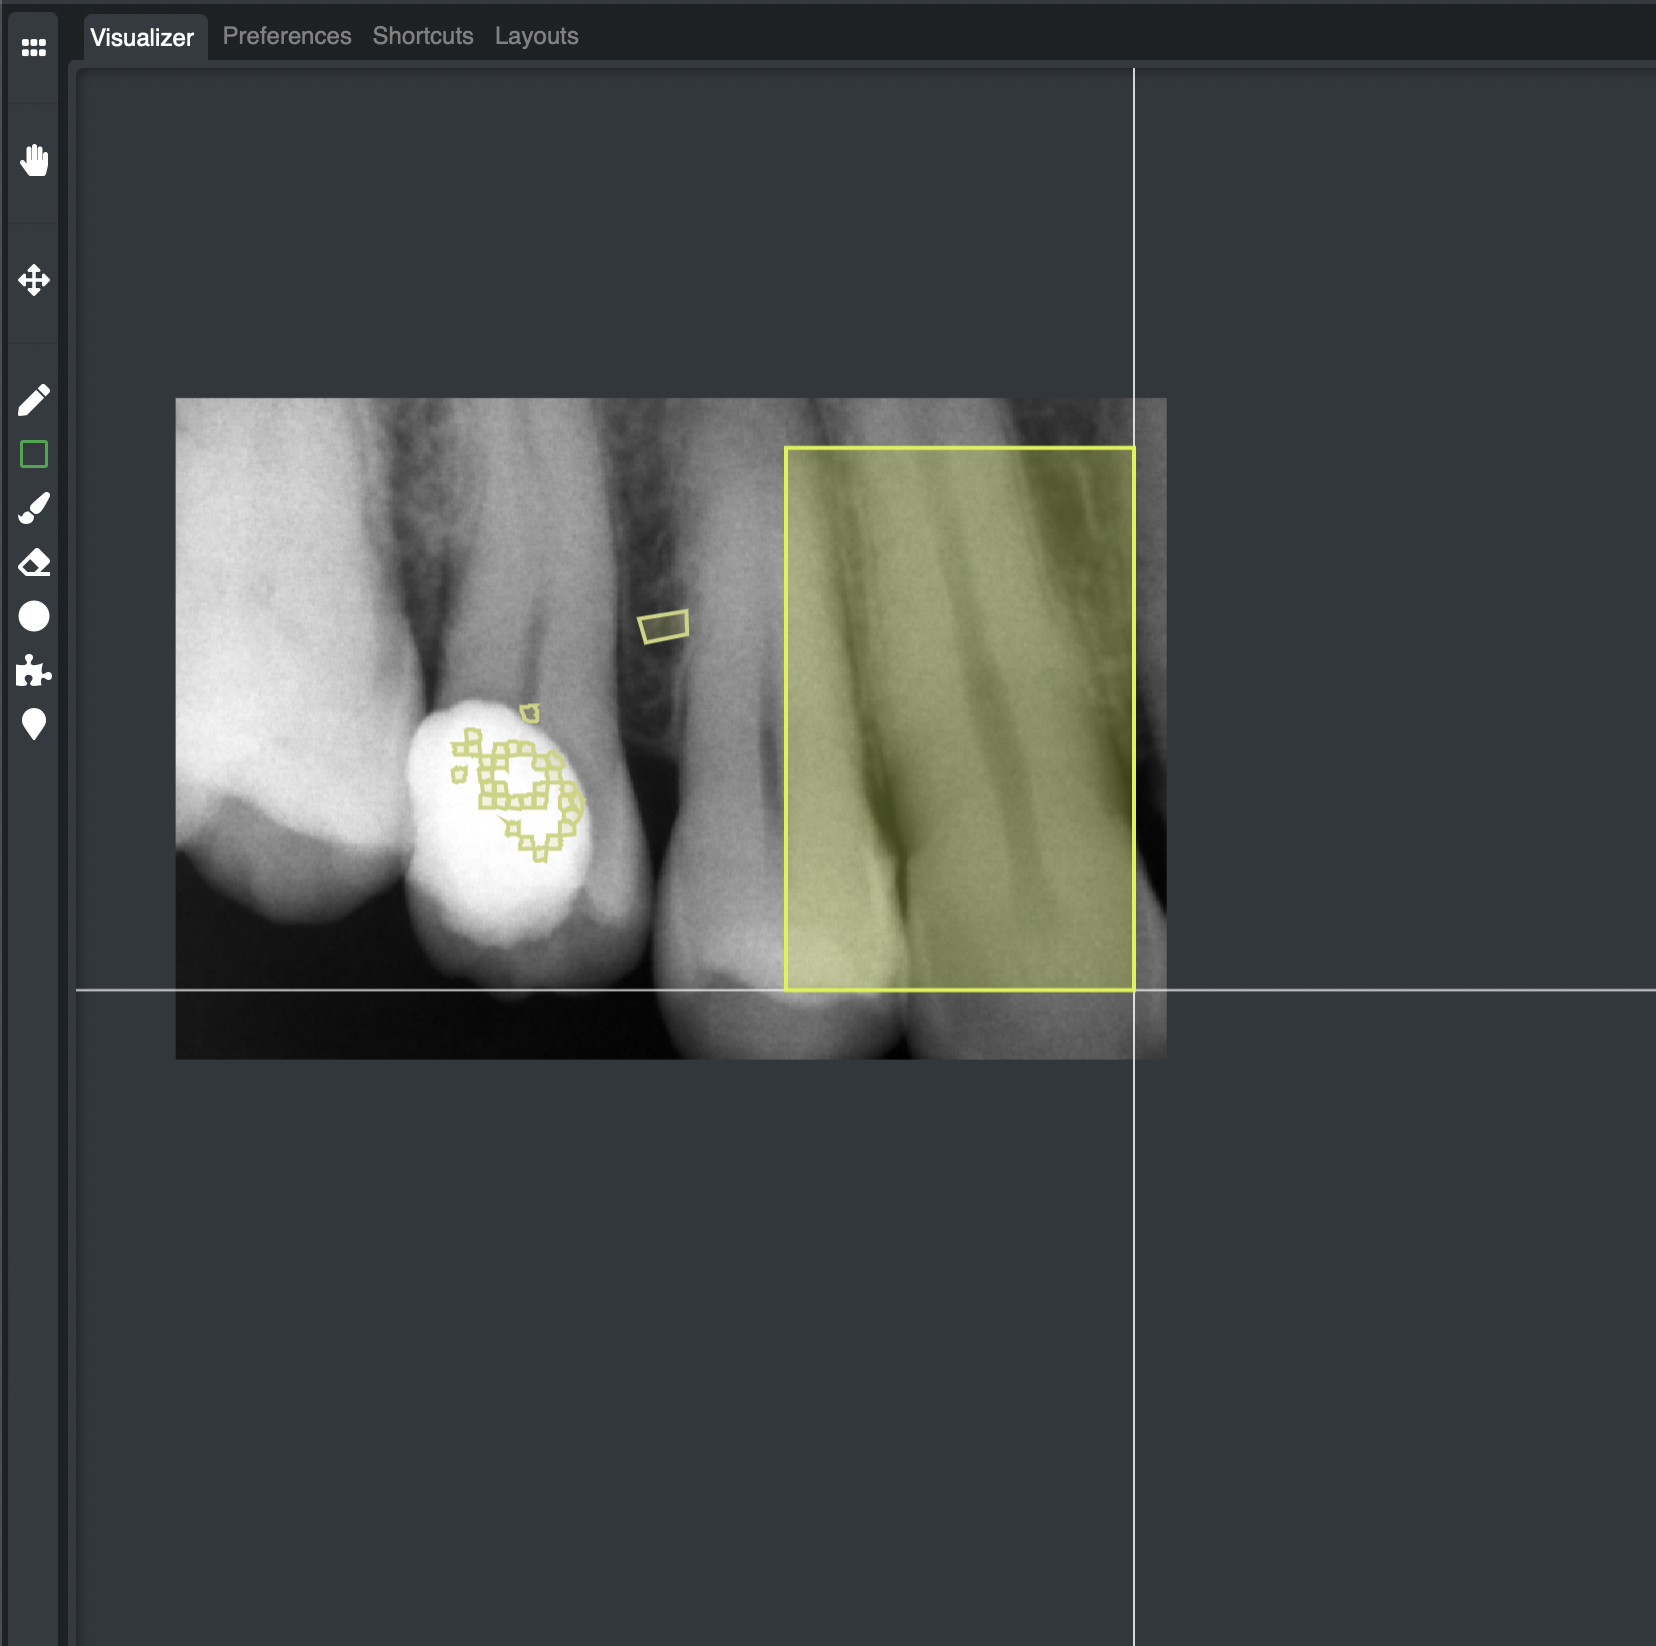The height and width of the screenshot is (1646, 1656).
Task: Open the Shortcuts tab
Action: click(x=423, y=36)
